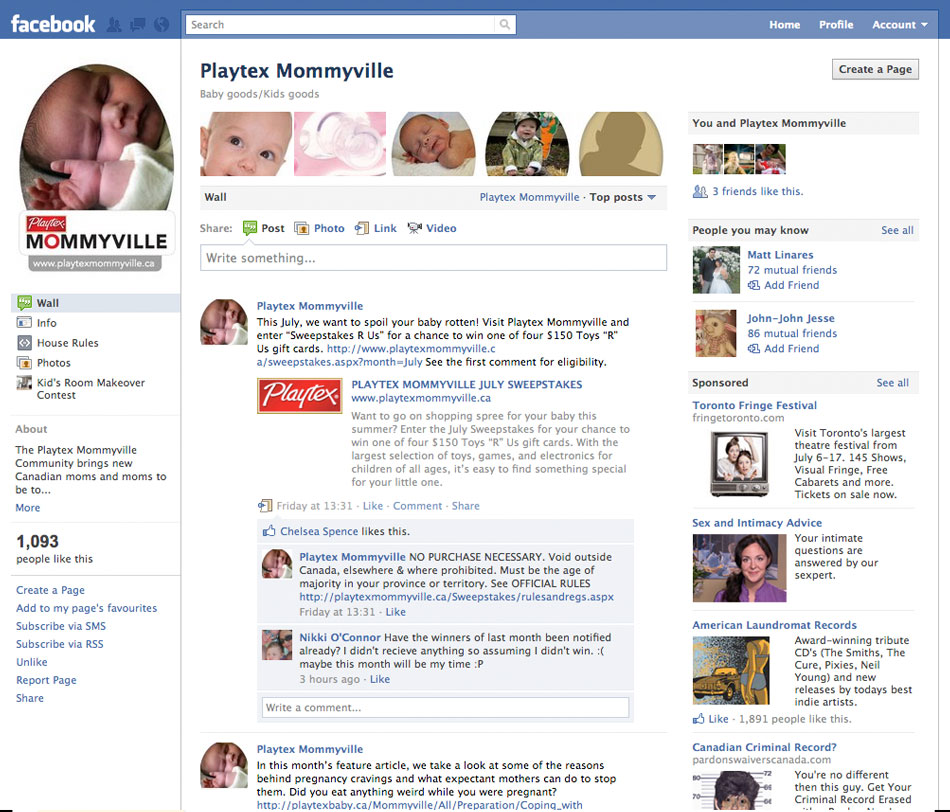Open PLAYTEX MOMMYVILLE JULY SWEEPSTAKES link title

point(467,384)
